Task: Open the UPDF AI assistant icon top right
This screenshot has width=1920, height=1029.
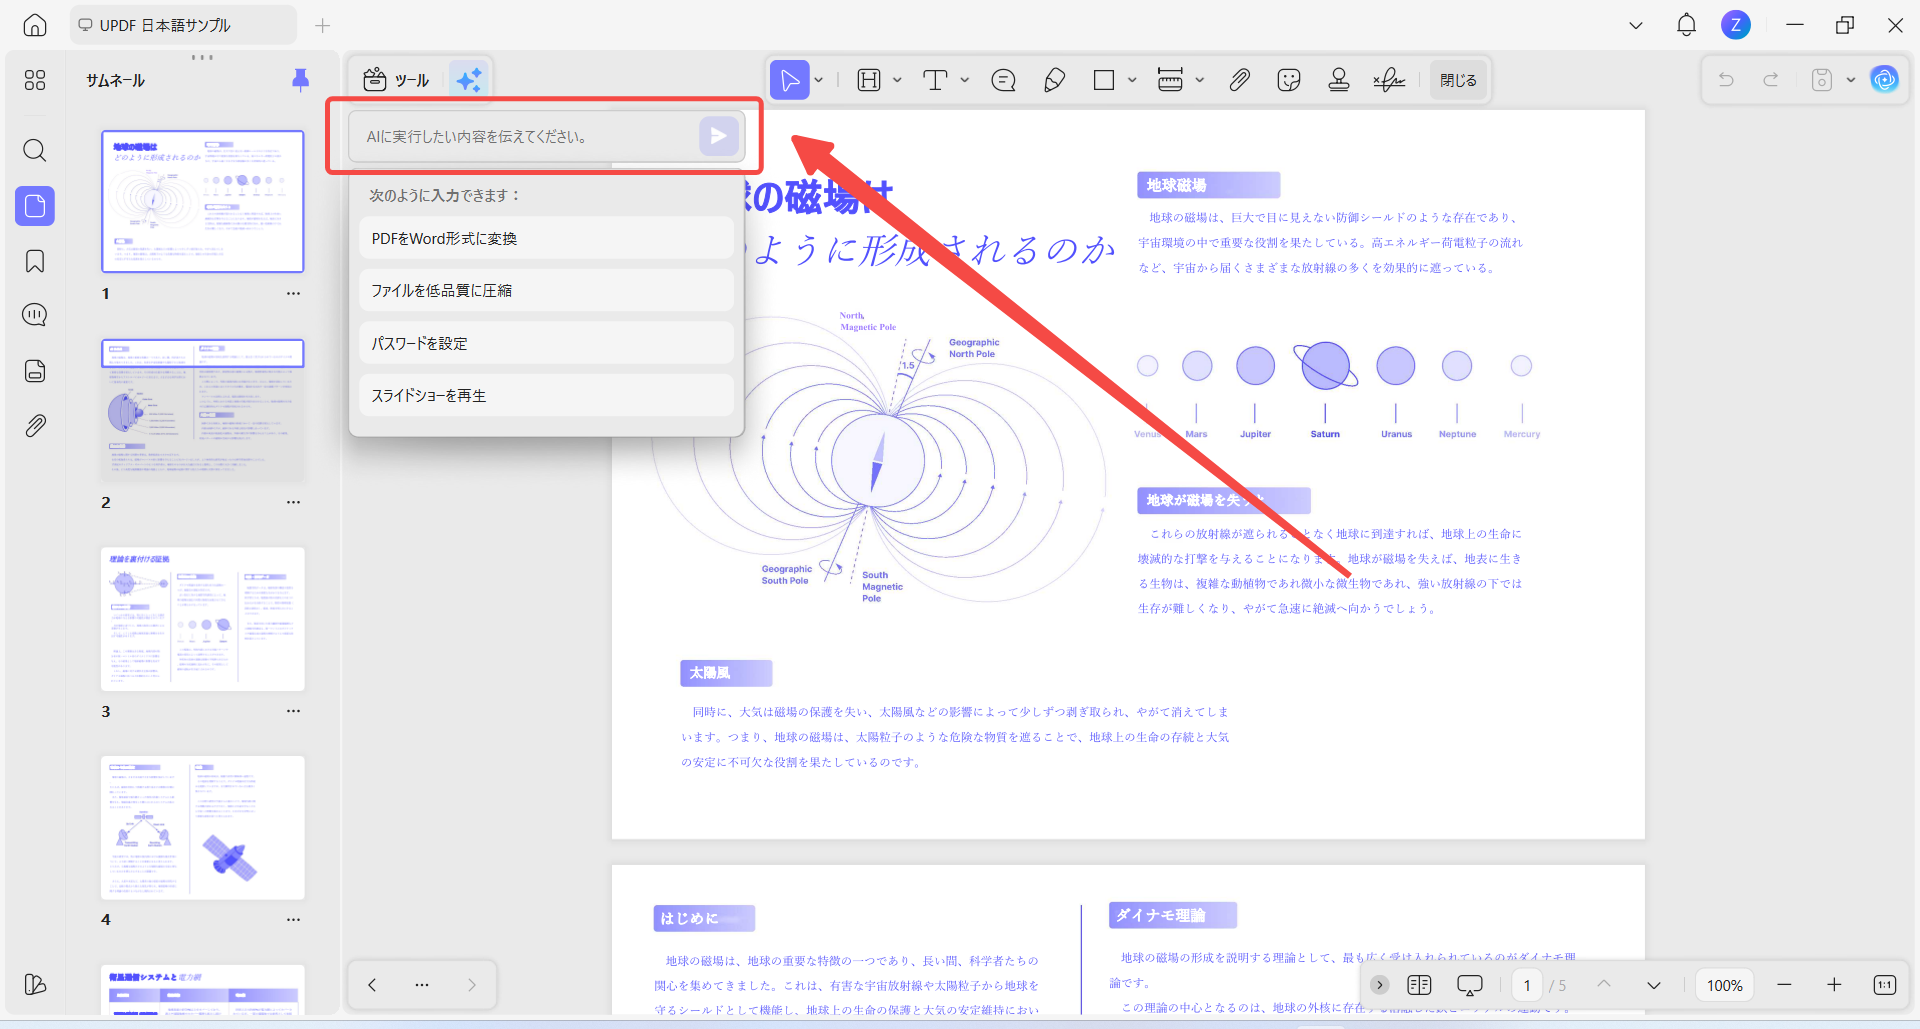Action: tap(1885, 80)
